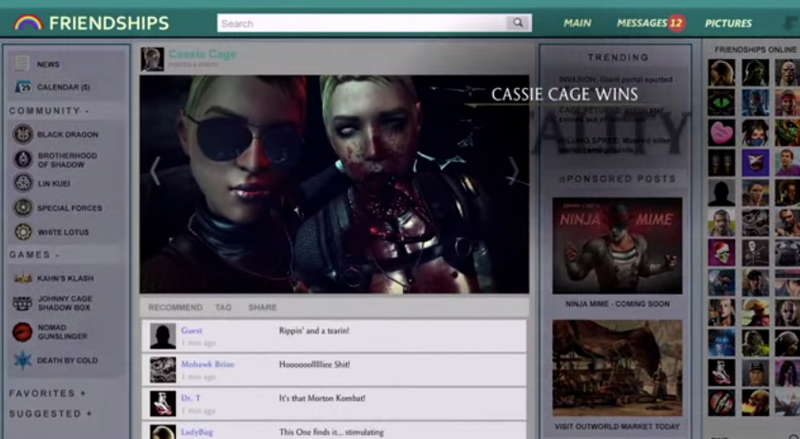Open the Calendar (5) icon
The image size is (800, 439).
(22, 86)
